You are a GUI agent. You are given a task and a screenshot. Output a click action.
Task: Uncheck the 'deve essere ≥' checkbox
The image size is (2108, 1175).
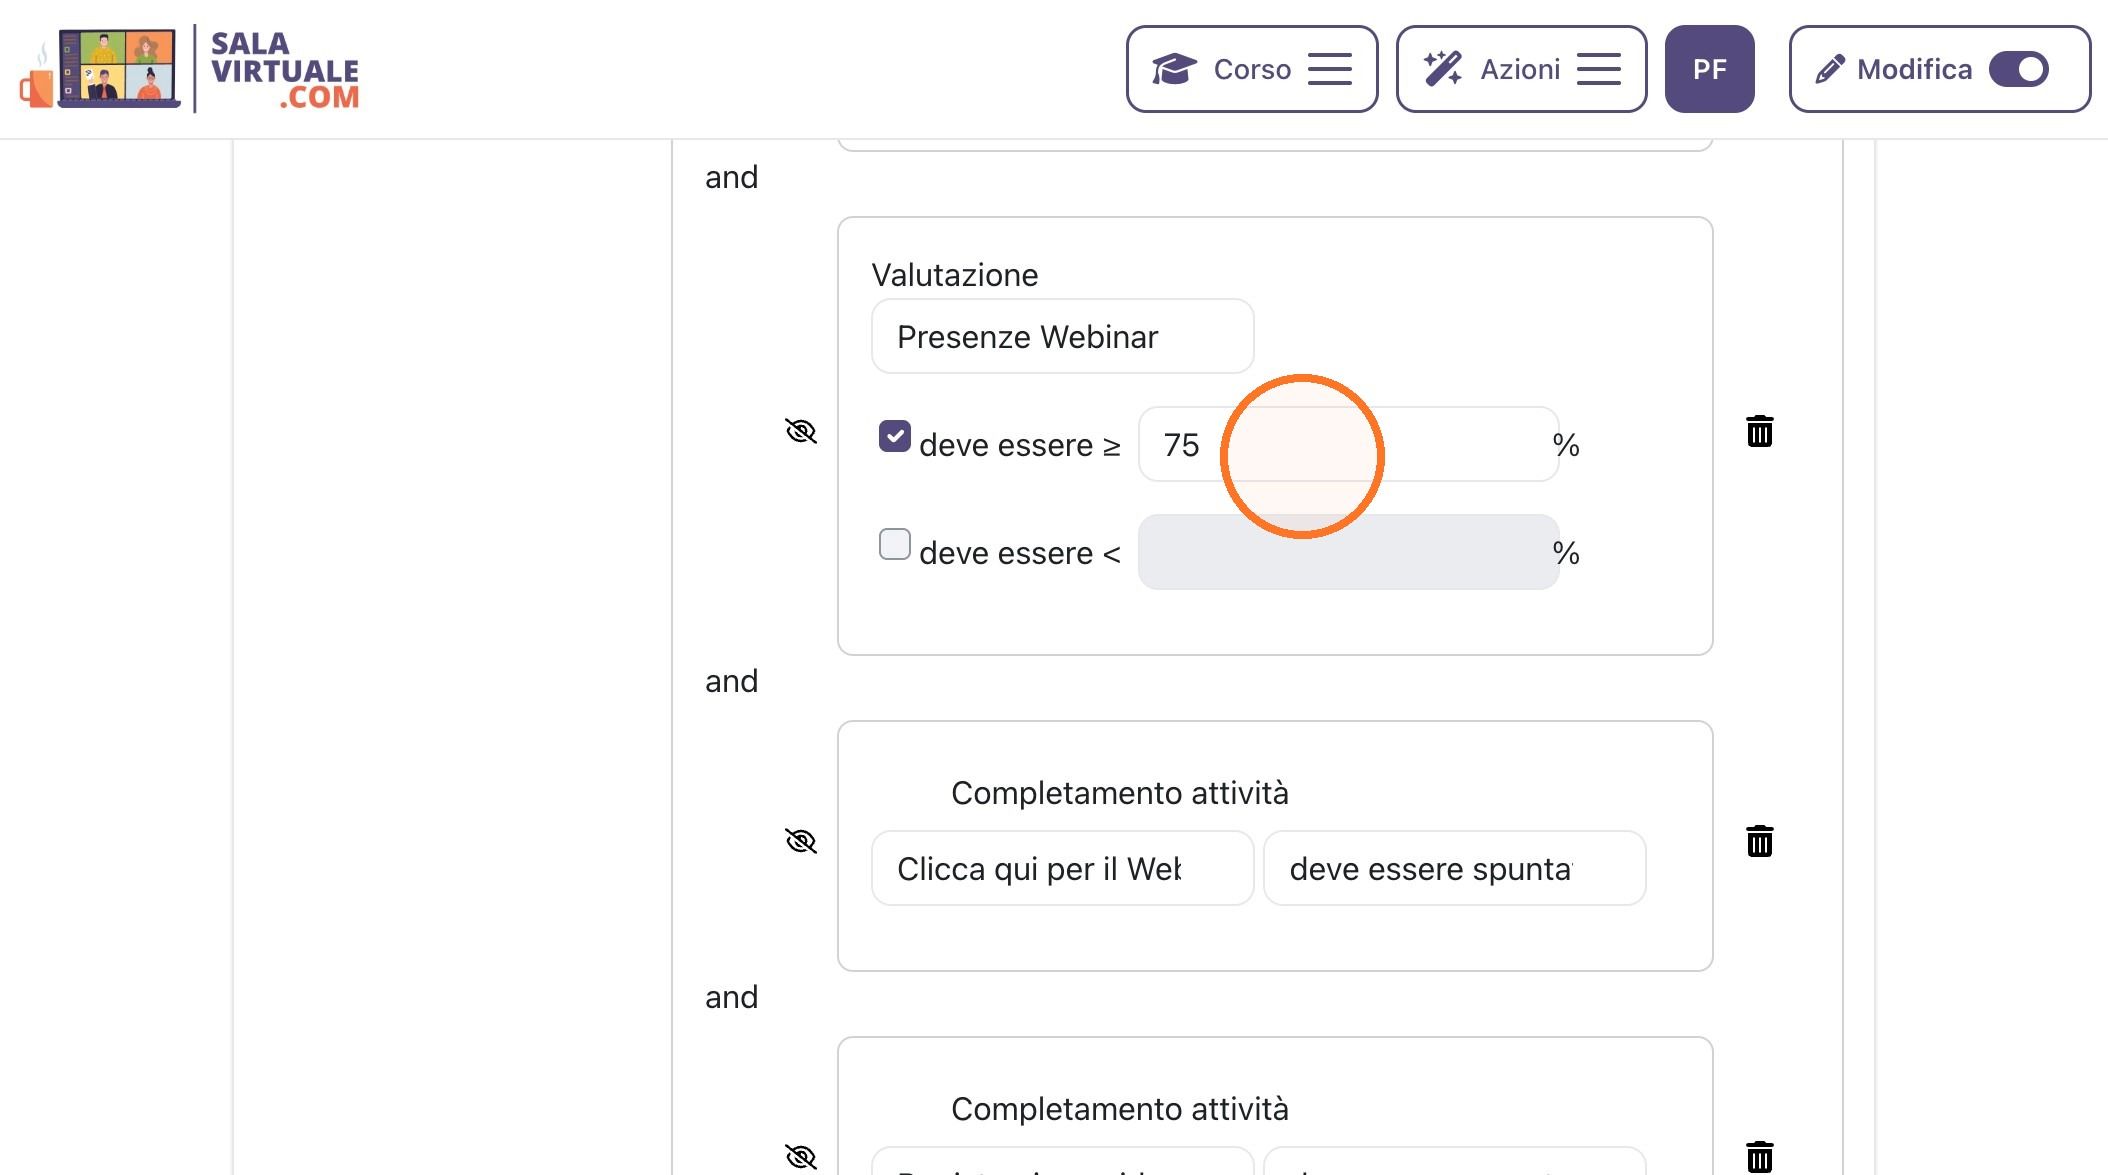click(894, 436)
